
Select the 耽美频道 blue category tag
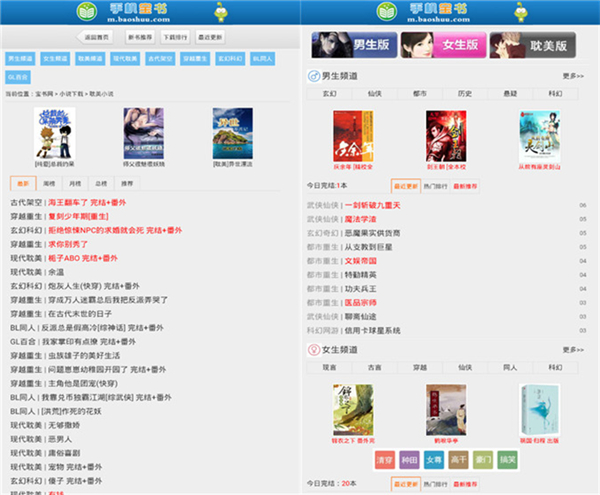pos(90,59)
